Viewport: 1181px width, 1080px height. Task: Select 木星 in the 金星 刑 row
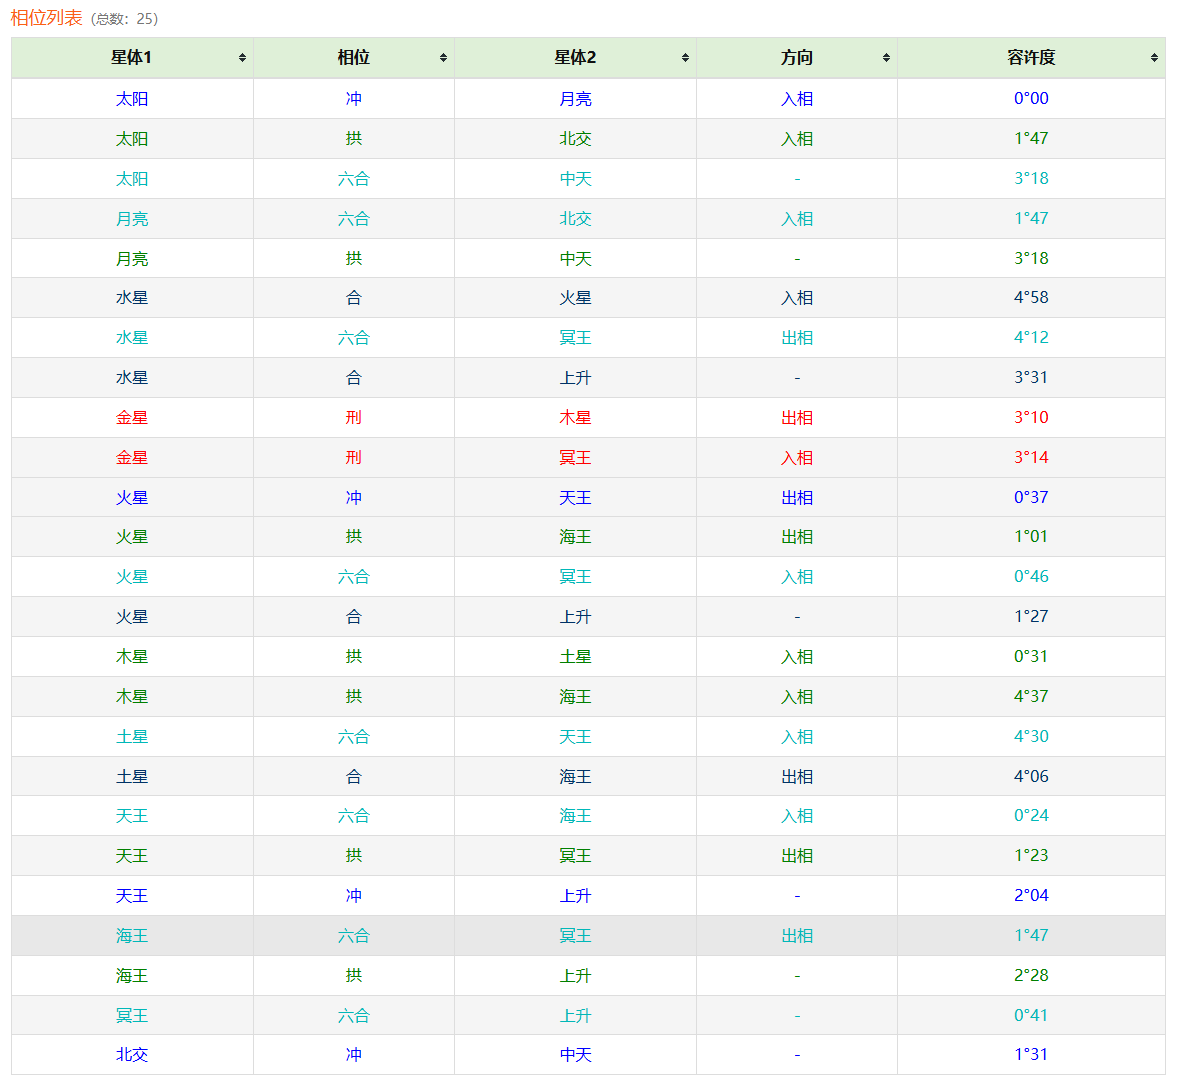coord(575,418)
